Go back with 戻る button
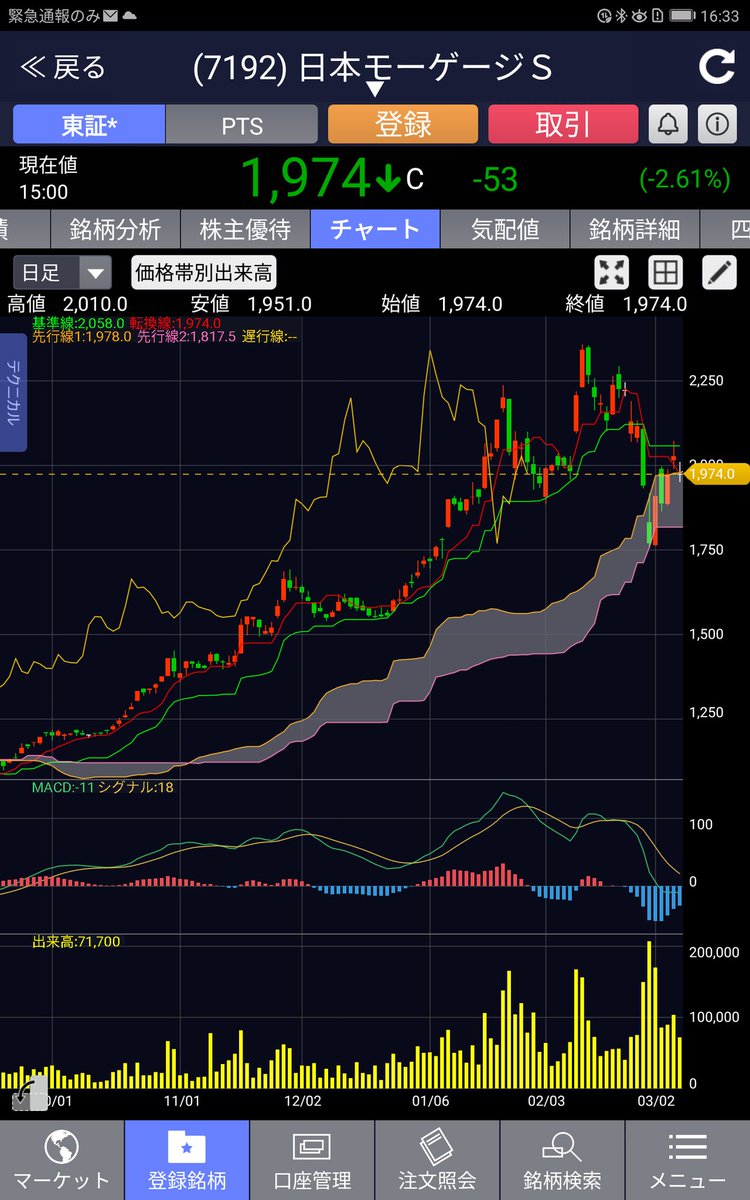The height and width of the screenshot is (1200, 750). [x=63, y=67]
